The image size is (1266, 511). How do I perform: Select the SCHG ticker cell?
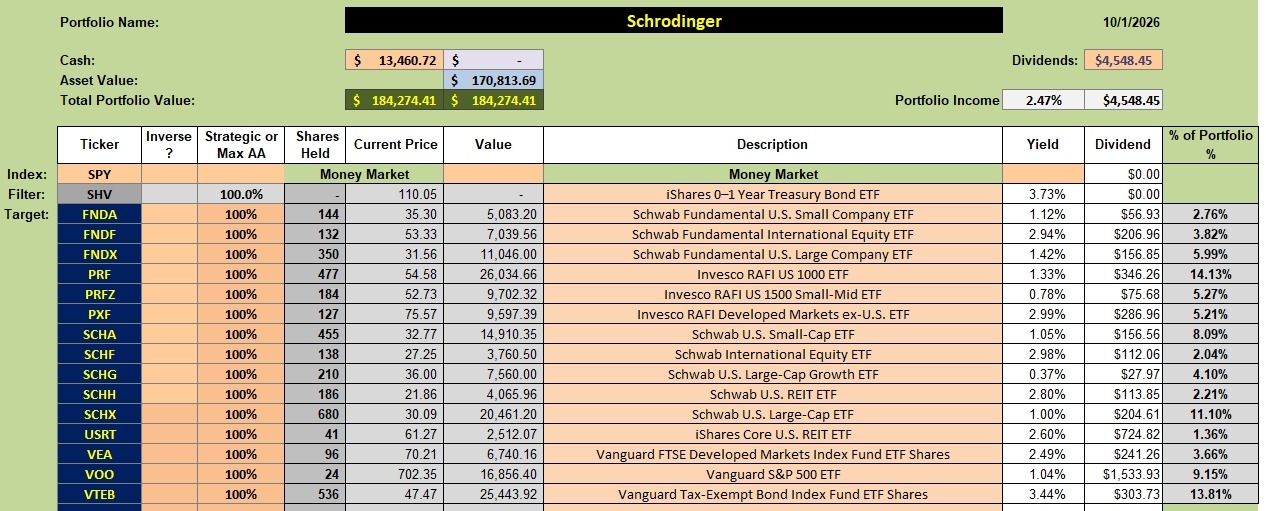pos(99,374)
